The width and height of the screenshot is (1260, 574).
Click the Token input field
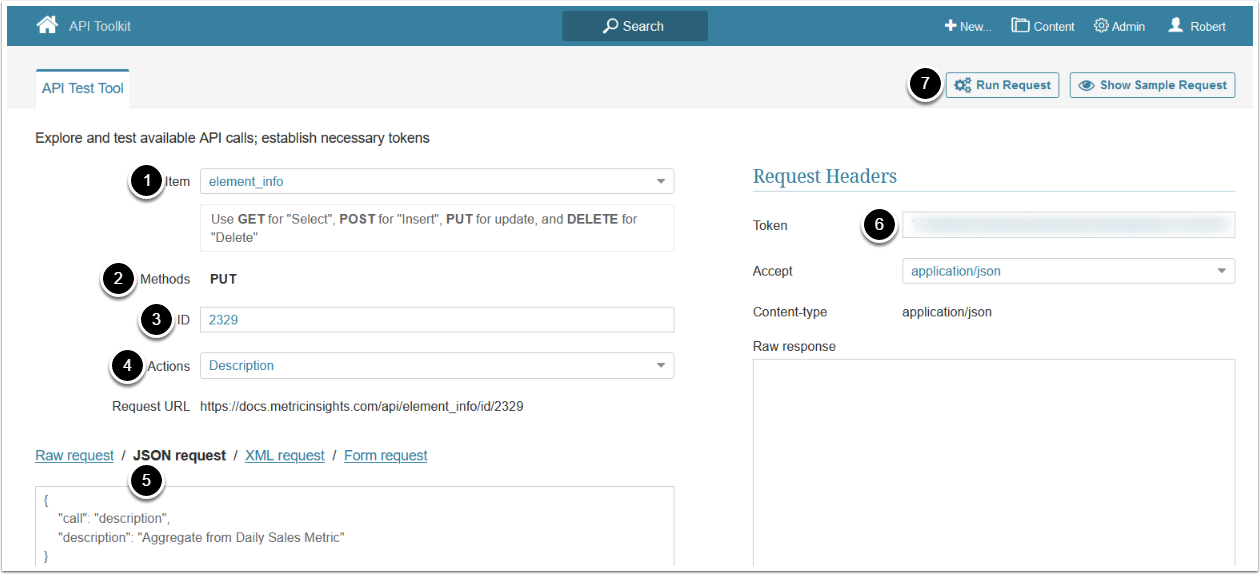pos(1068,225)
